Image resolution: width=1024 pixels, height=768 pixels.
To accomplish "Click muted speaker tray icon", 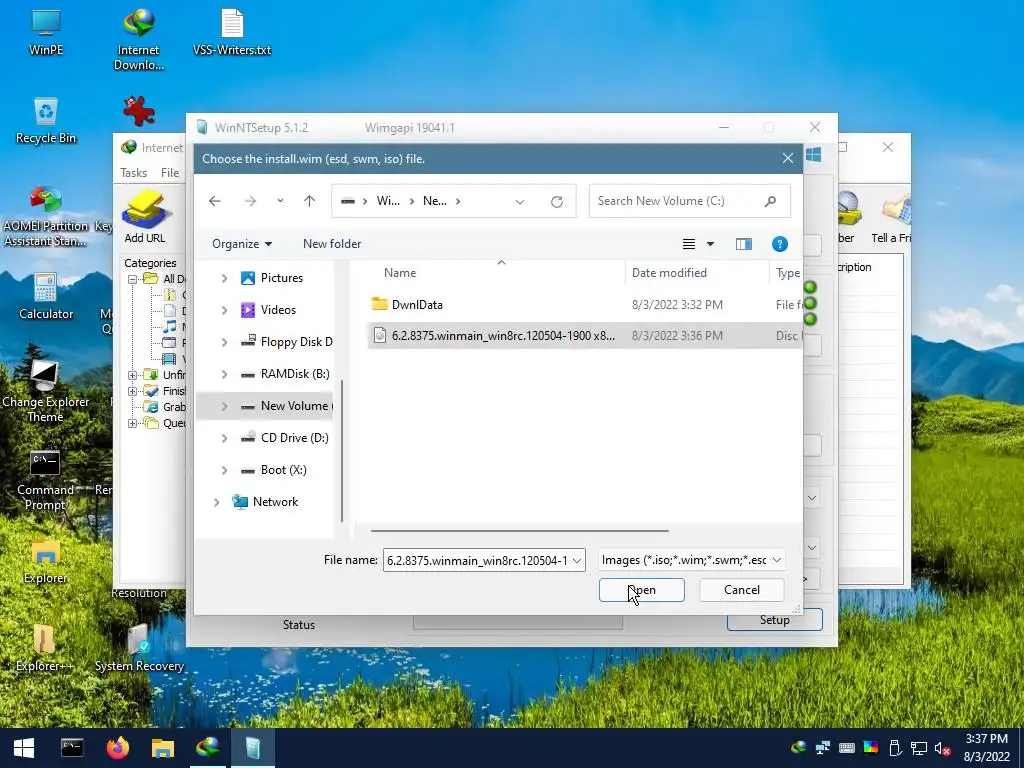I will (942, 748).
